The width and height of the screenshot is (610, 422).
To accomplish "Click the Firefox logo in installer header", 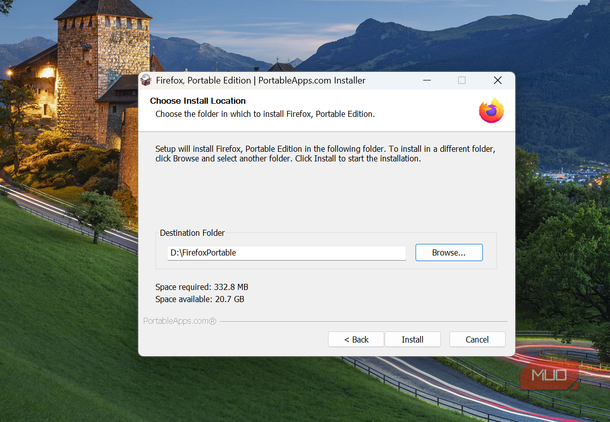I will click(491, 111).
